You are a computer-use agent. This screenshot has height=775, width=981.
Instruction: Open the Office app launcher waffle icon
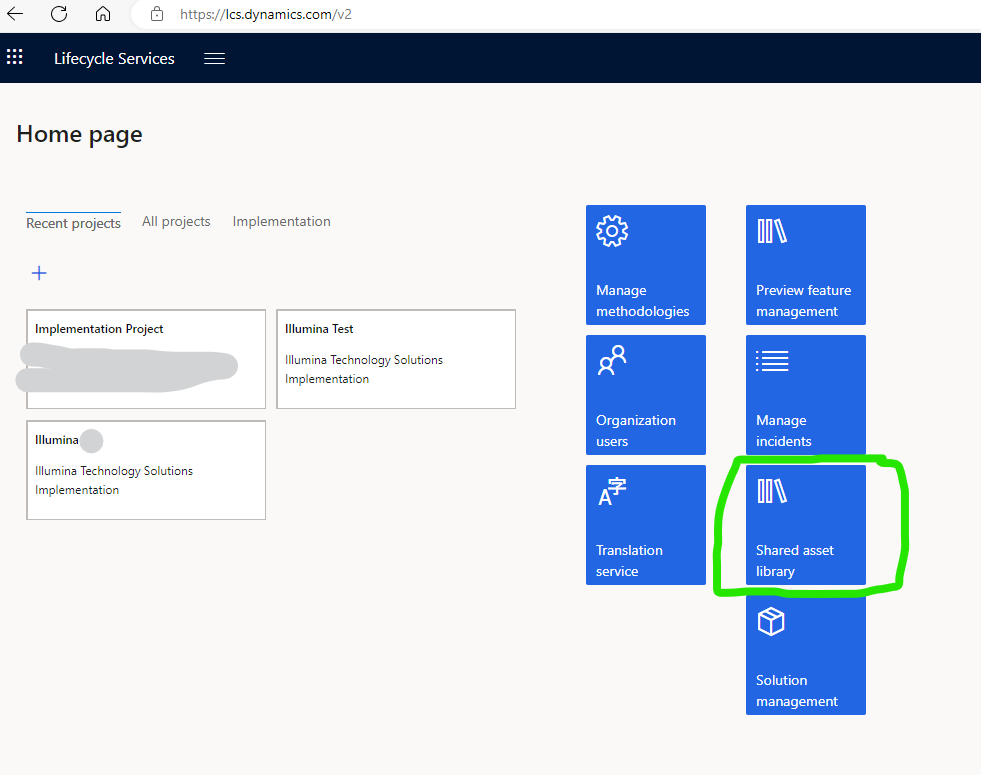pos(14,57)
